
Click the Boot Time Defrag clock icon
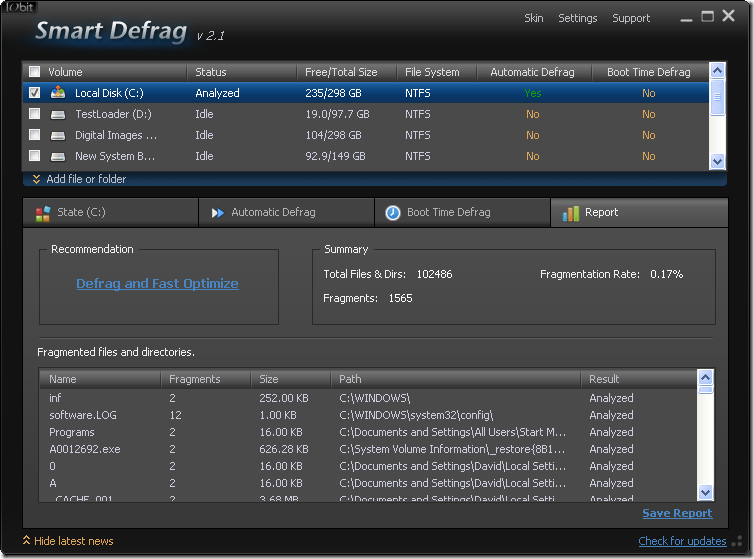coord(393,213)
